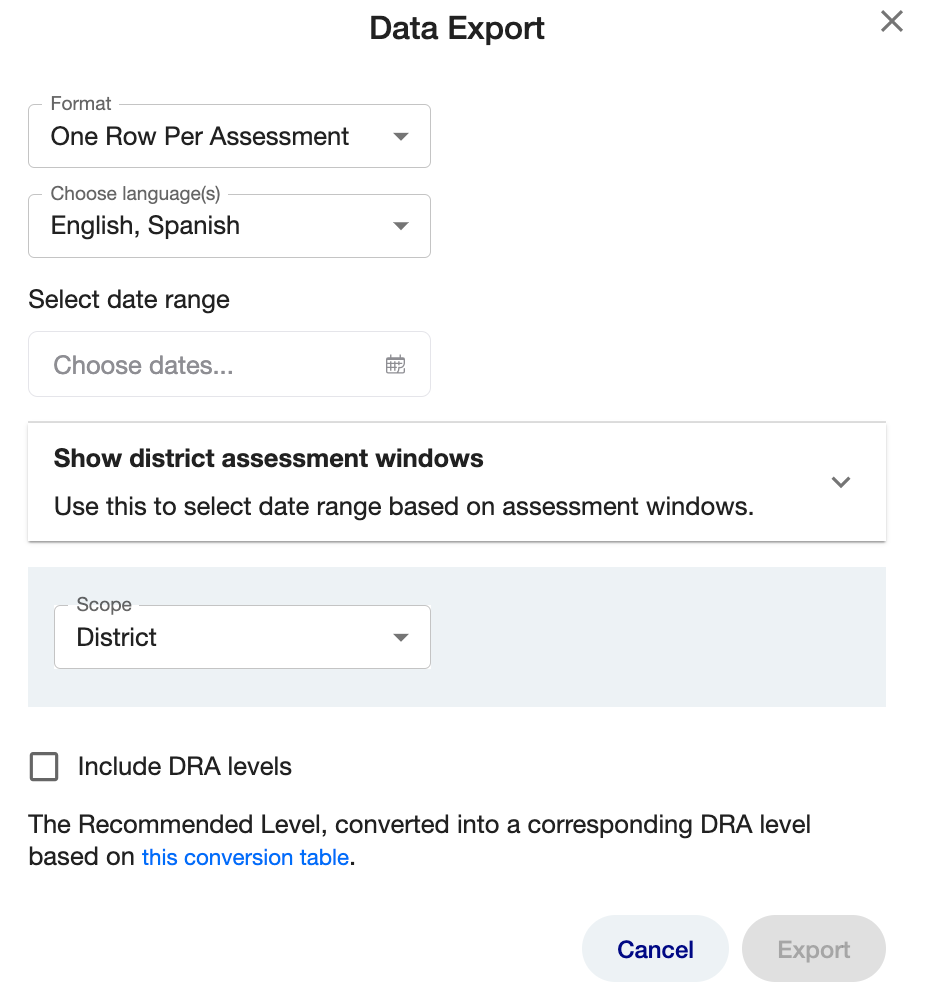928x994 pixels.
Task: Open the Scope dropdown showing District
Action: [243, 637]
